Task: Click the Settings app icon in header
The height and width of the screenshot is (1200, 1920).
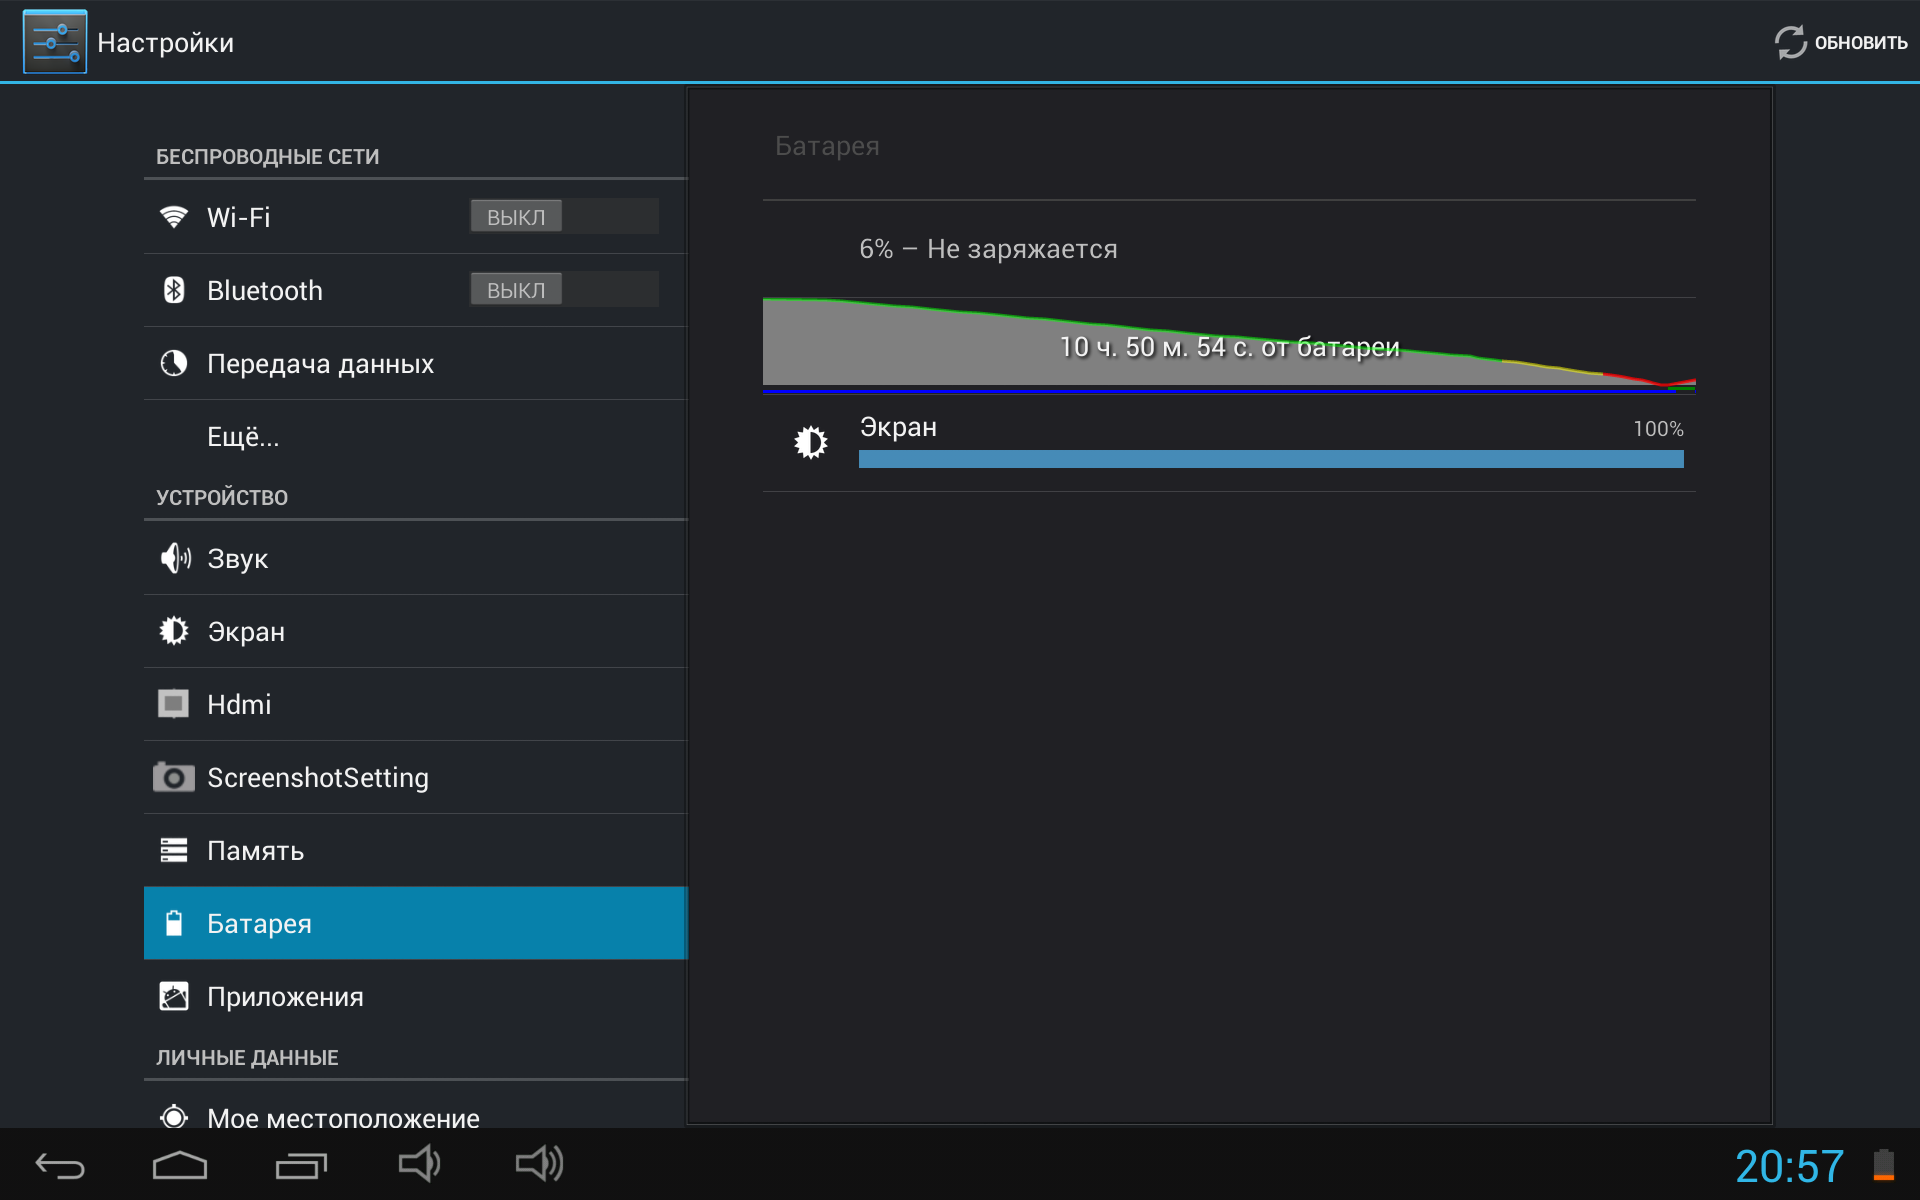Action: point(55,42)
